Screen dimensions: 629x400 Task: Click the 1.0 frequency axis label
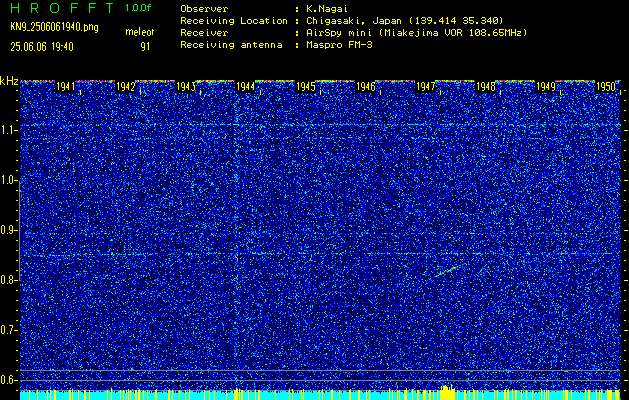(x=8, y=181)
